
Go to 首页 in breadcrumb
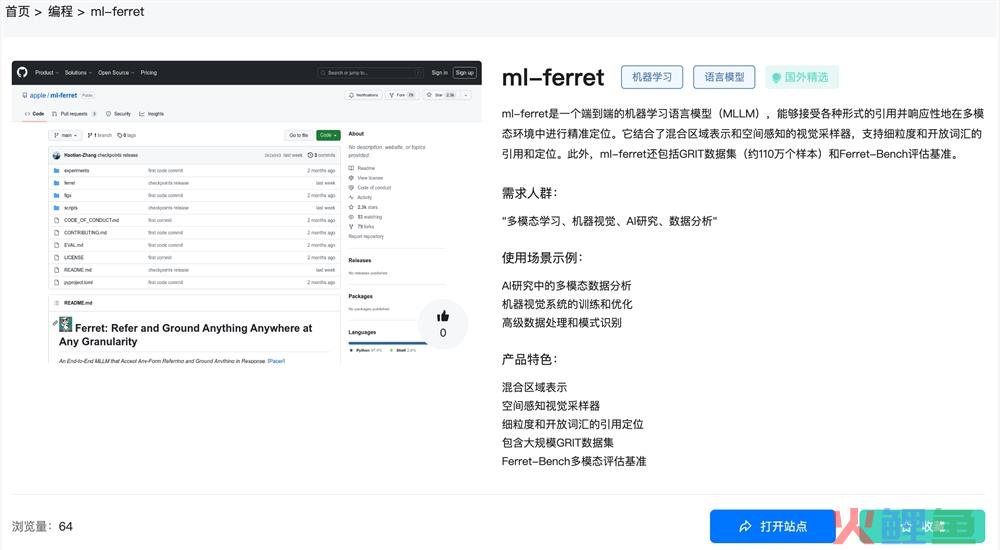pyautogui.click(x=18, y=12)
